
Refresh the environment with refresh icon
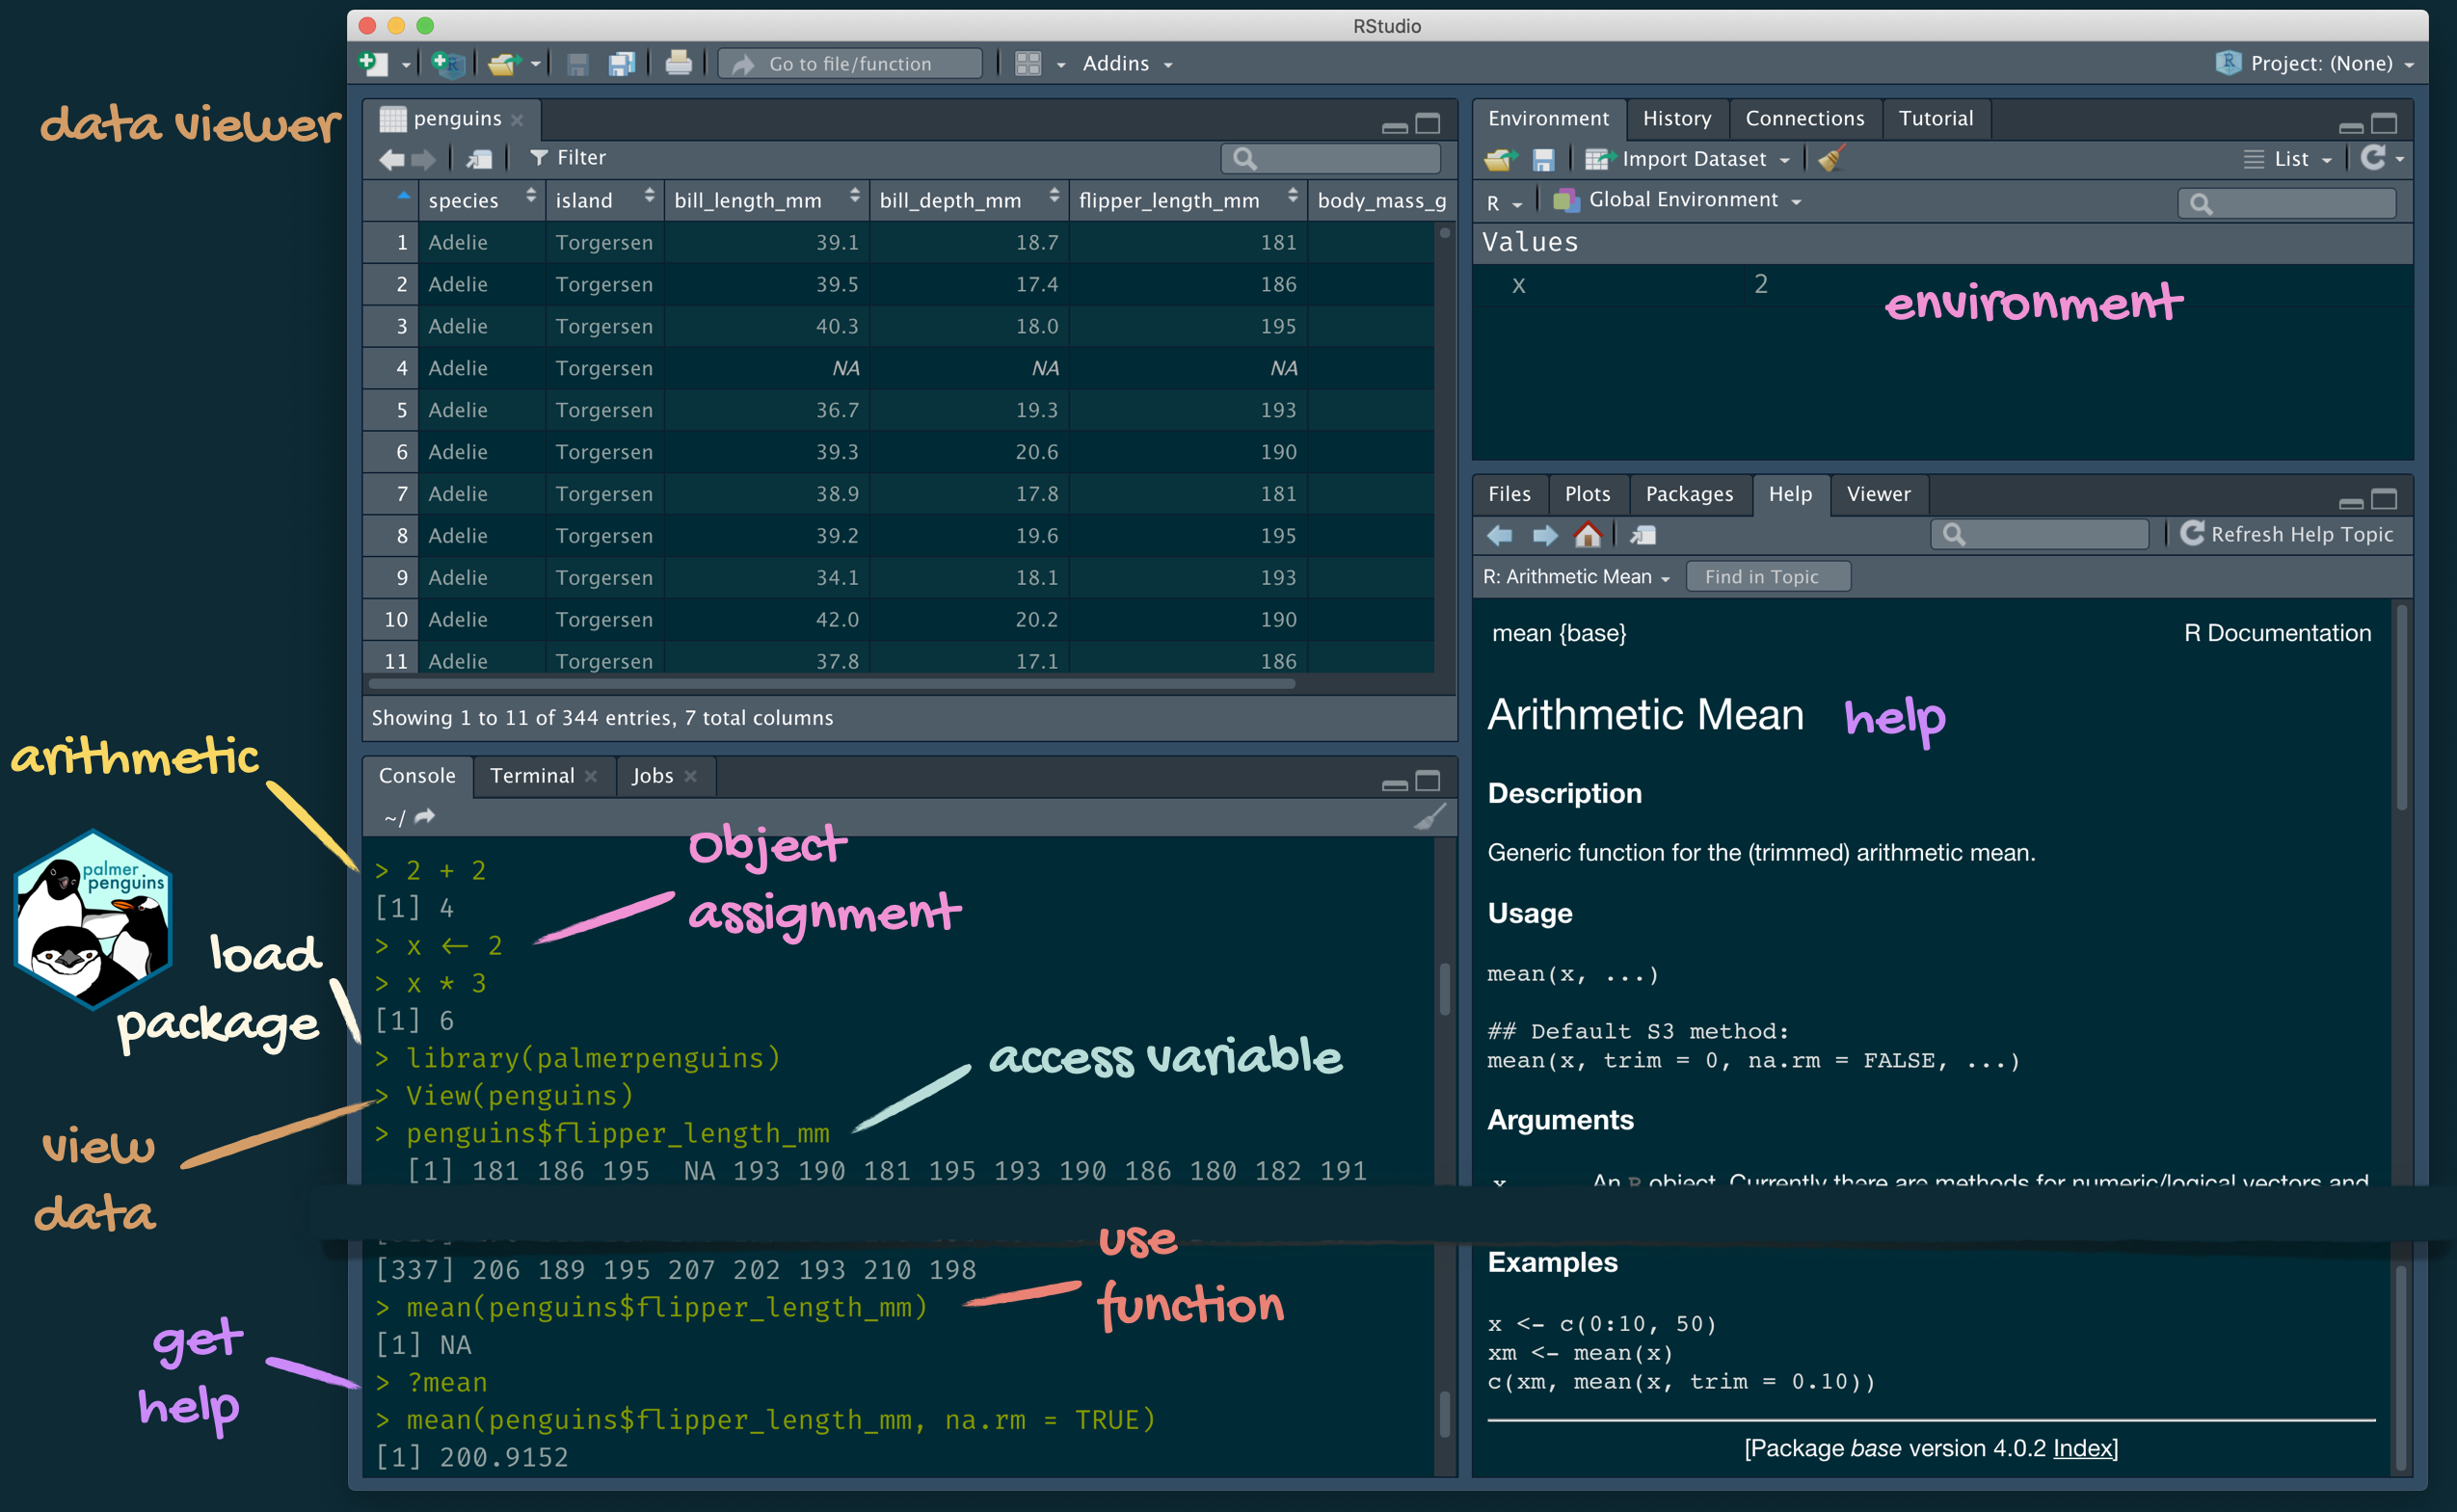click(2372, 158)
